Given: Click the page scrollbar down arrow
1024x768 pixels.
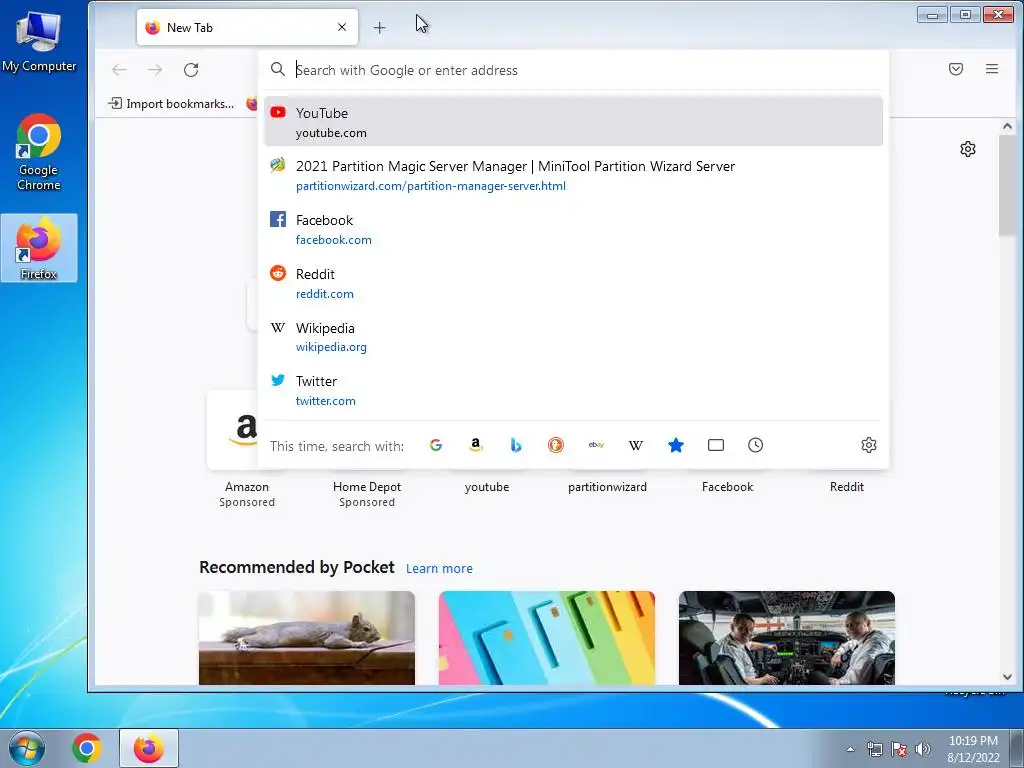Looking at the screenshot, I should pyautogui.click(x=1007, y=677).
